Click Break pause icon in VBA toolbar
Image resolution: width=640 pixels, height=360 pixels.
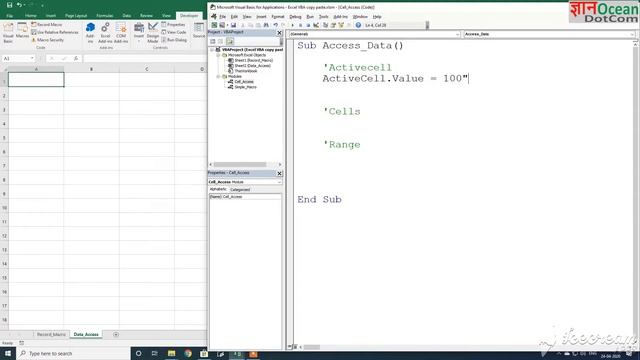click(300, 25)
